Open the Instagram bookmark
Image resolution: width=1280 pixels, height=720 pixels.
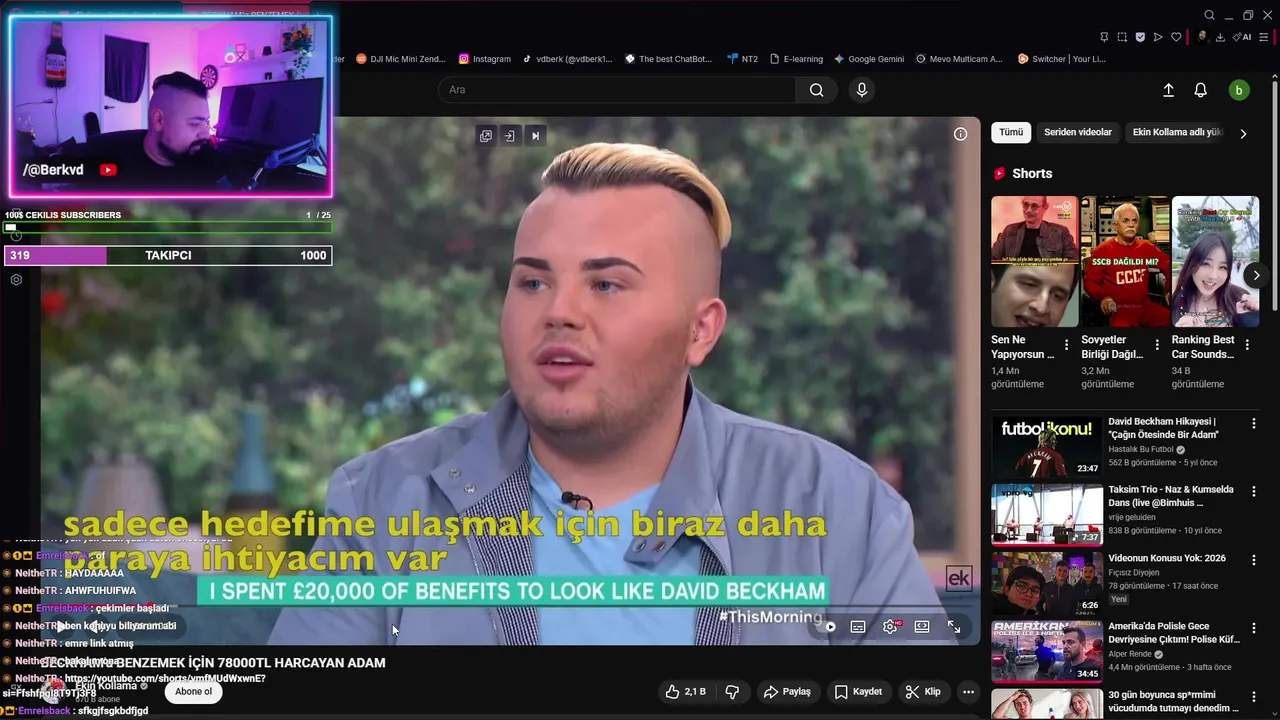[x=485, y=59]
